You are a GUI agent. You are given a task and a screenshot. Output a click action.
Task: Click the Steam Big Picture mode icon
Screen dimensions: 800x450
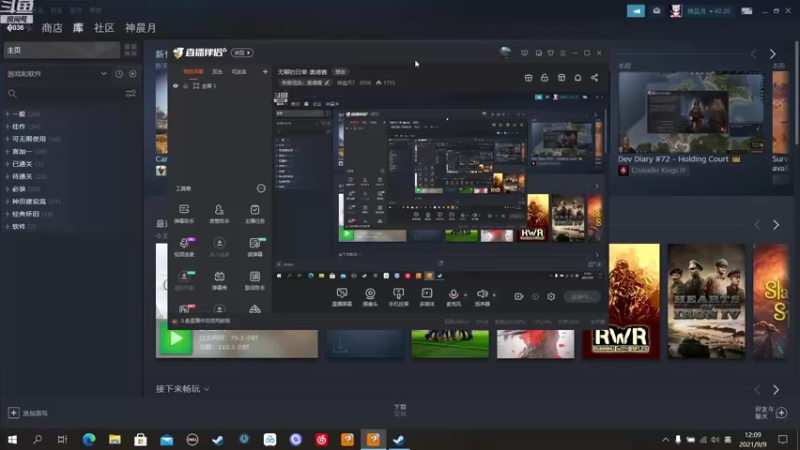tap(746, 11)
